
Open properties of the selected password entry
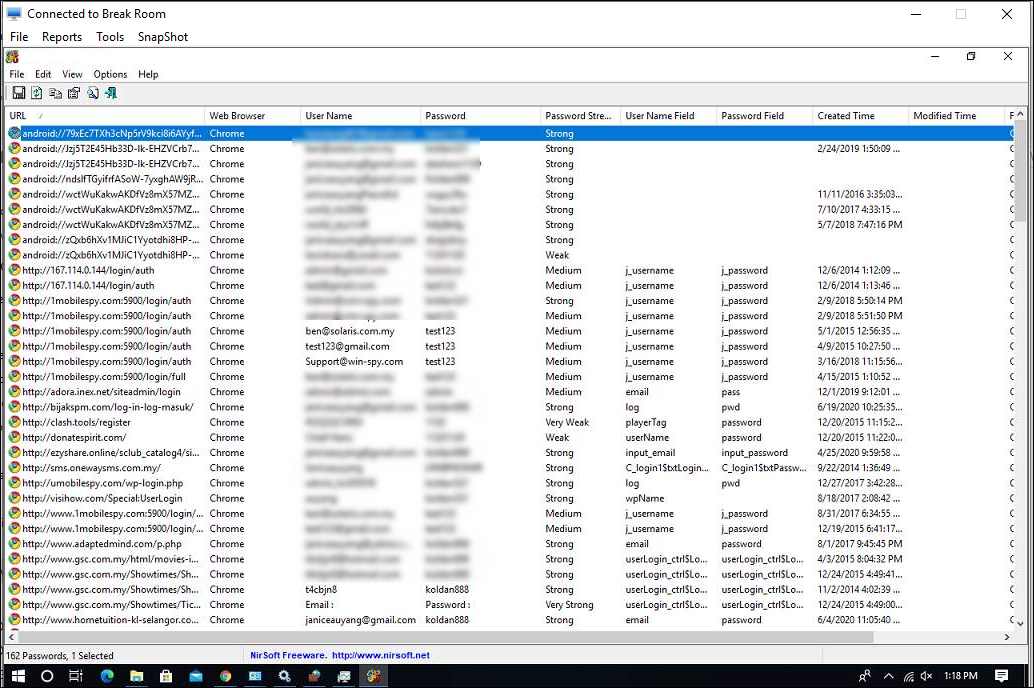(74, 92)
